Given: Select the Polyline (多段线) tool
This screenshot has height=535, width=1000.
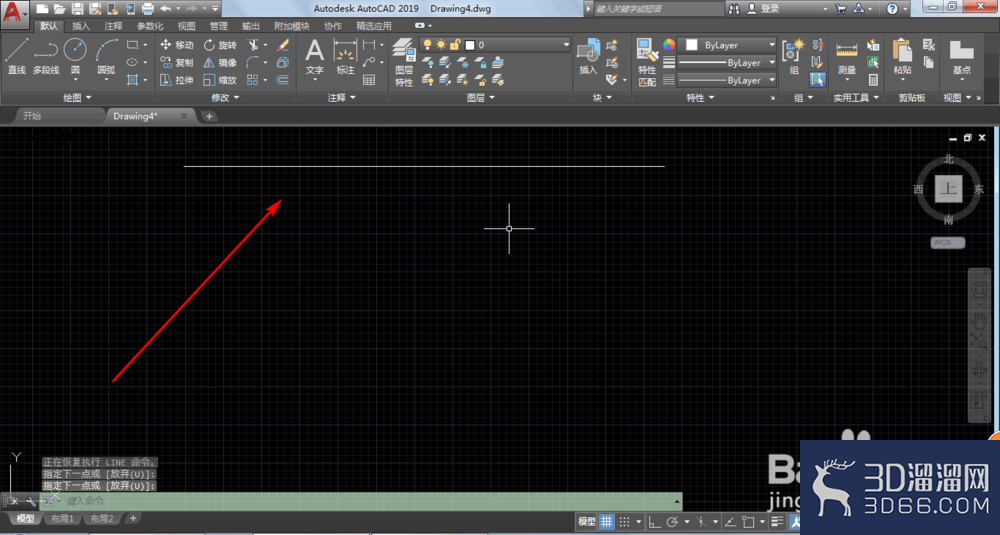Looking at the screenshot, I should [x=46, y=56].
